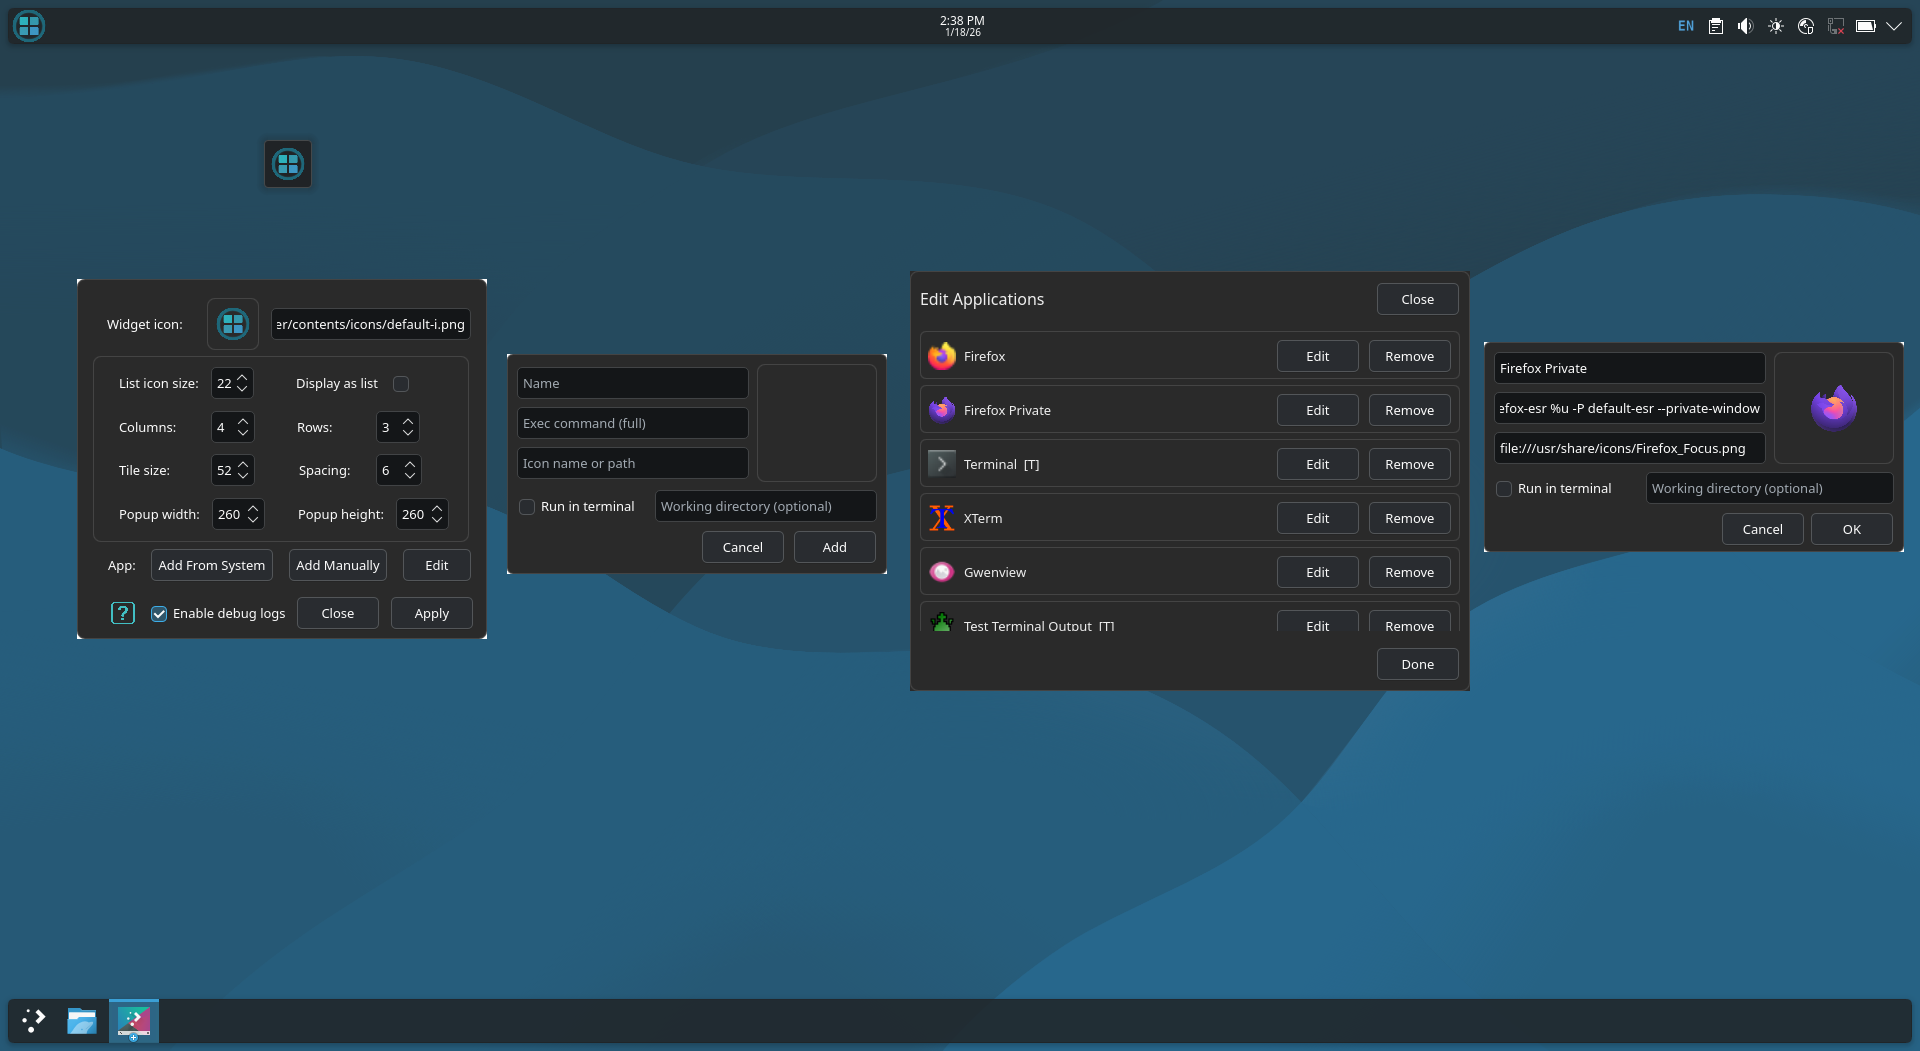
Task: Click Edit for the XTerm entry
Action: [1318, 518]
